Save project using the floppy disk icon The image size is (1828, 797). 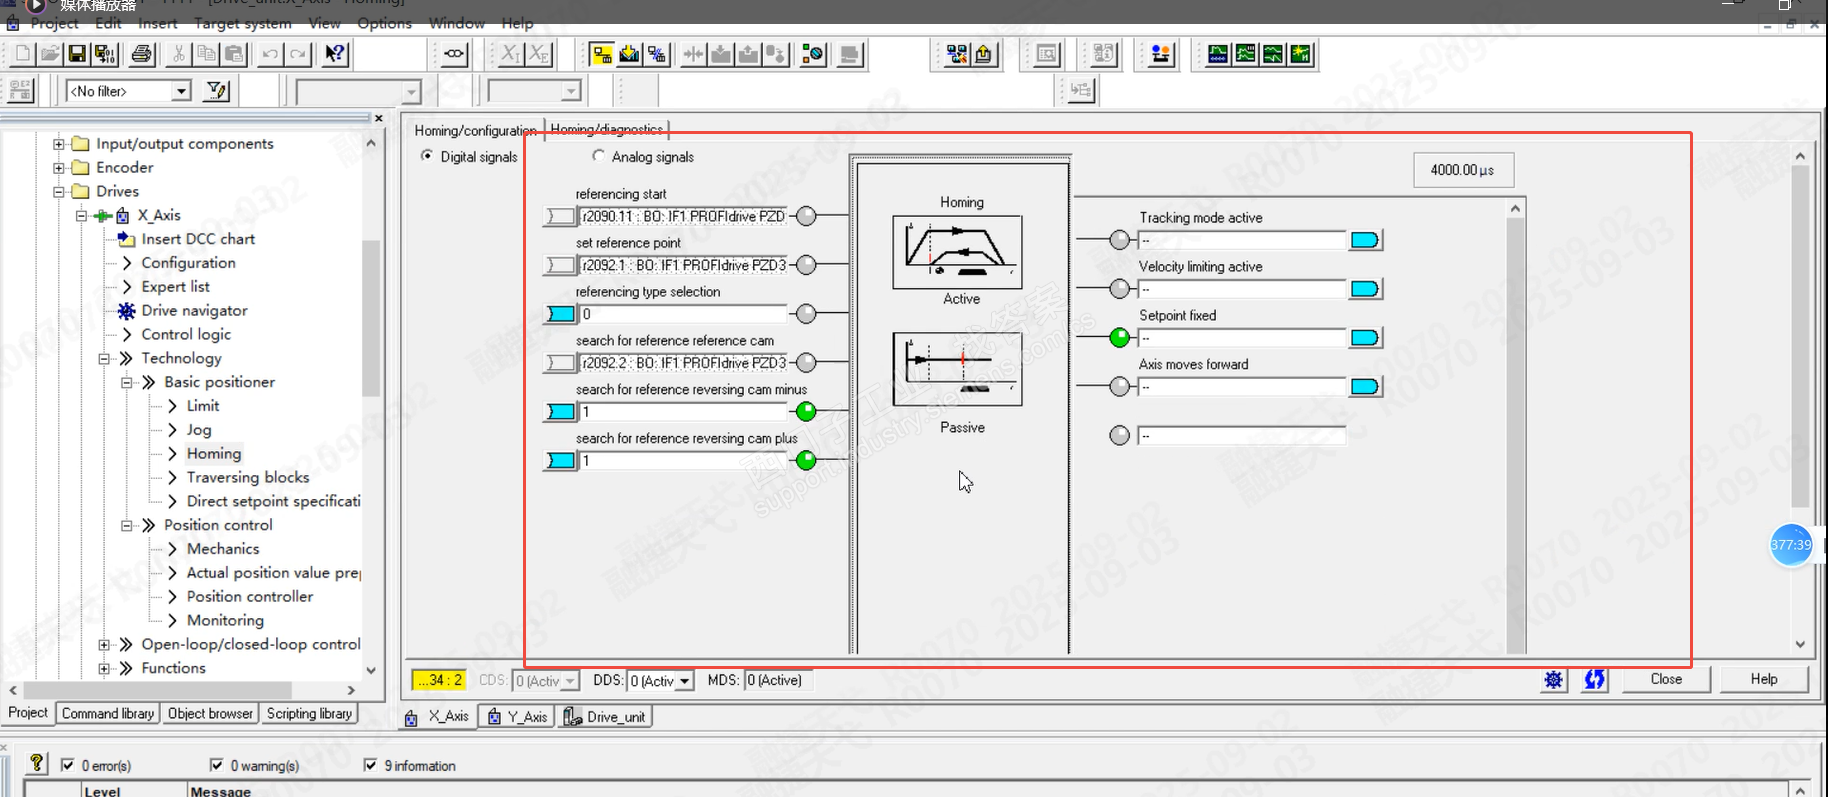point(77,54)
